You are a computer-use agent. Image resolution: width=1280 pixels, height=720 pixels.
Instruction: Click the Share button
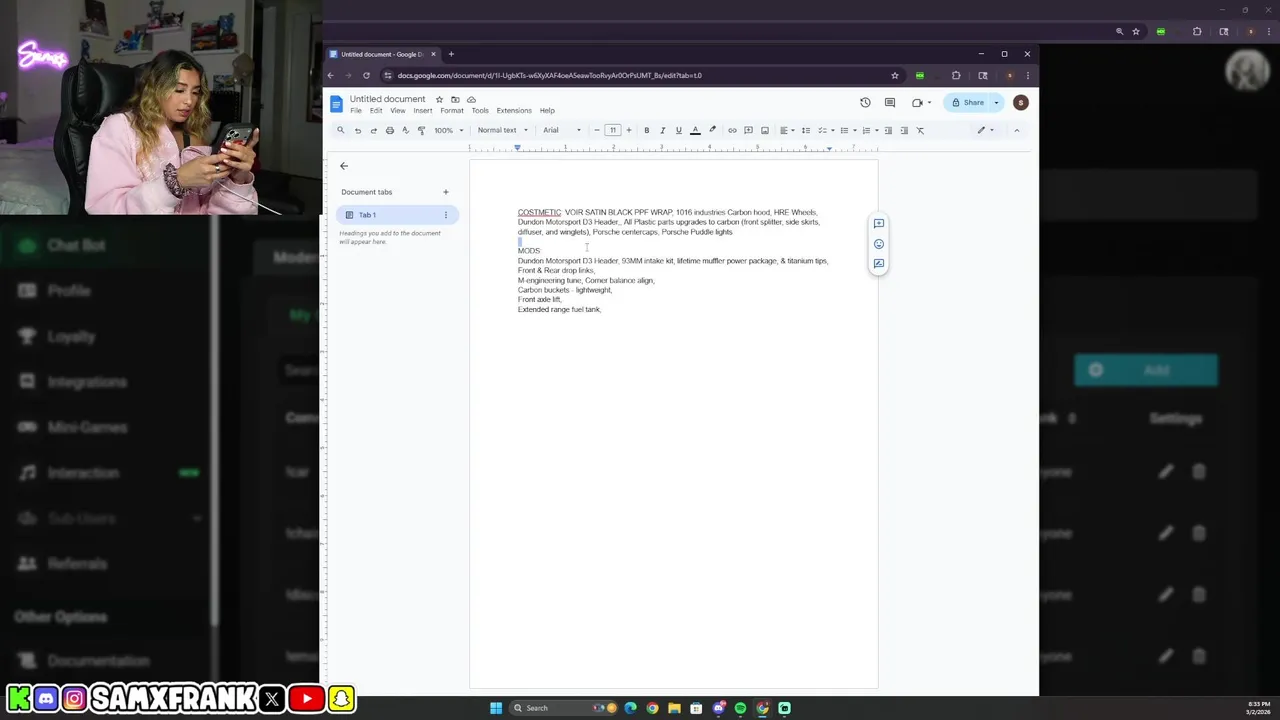pyautogui.click(x=968, y=102)
